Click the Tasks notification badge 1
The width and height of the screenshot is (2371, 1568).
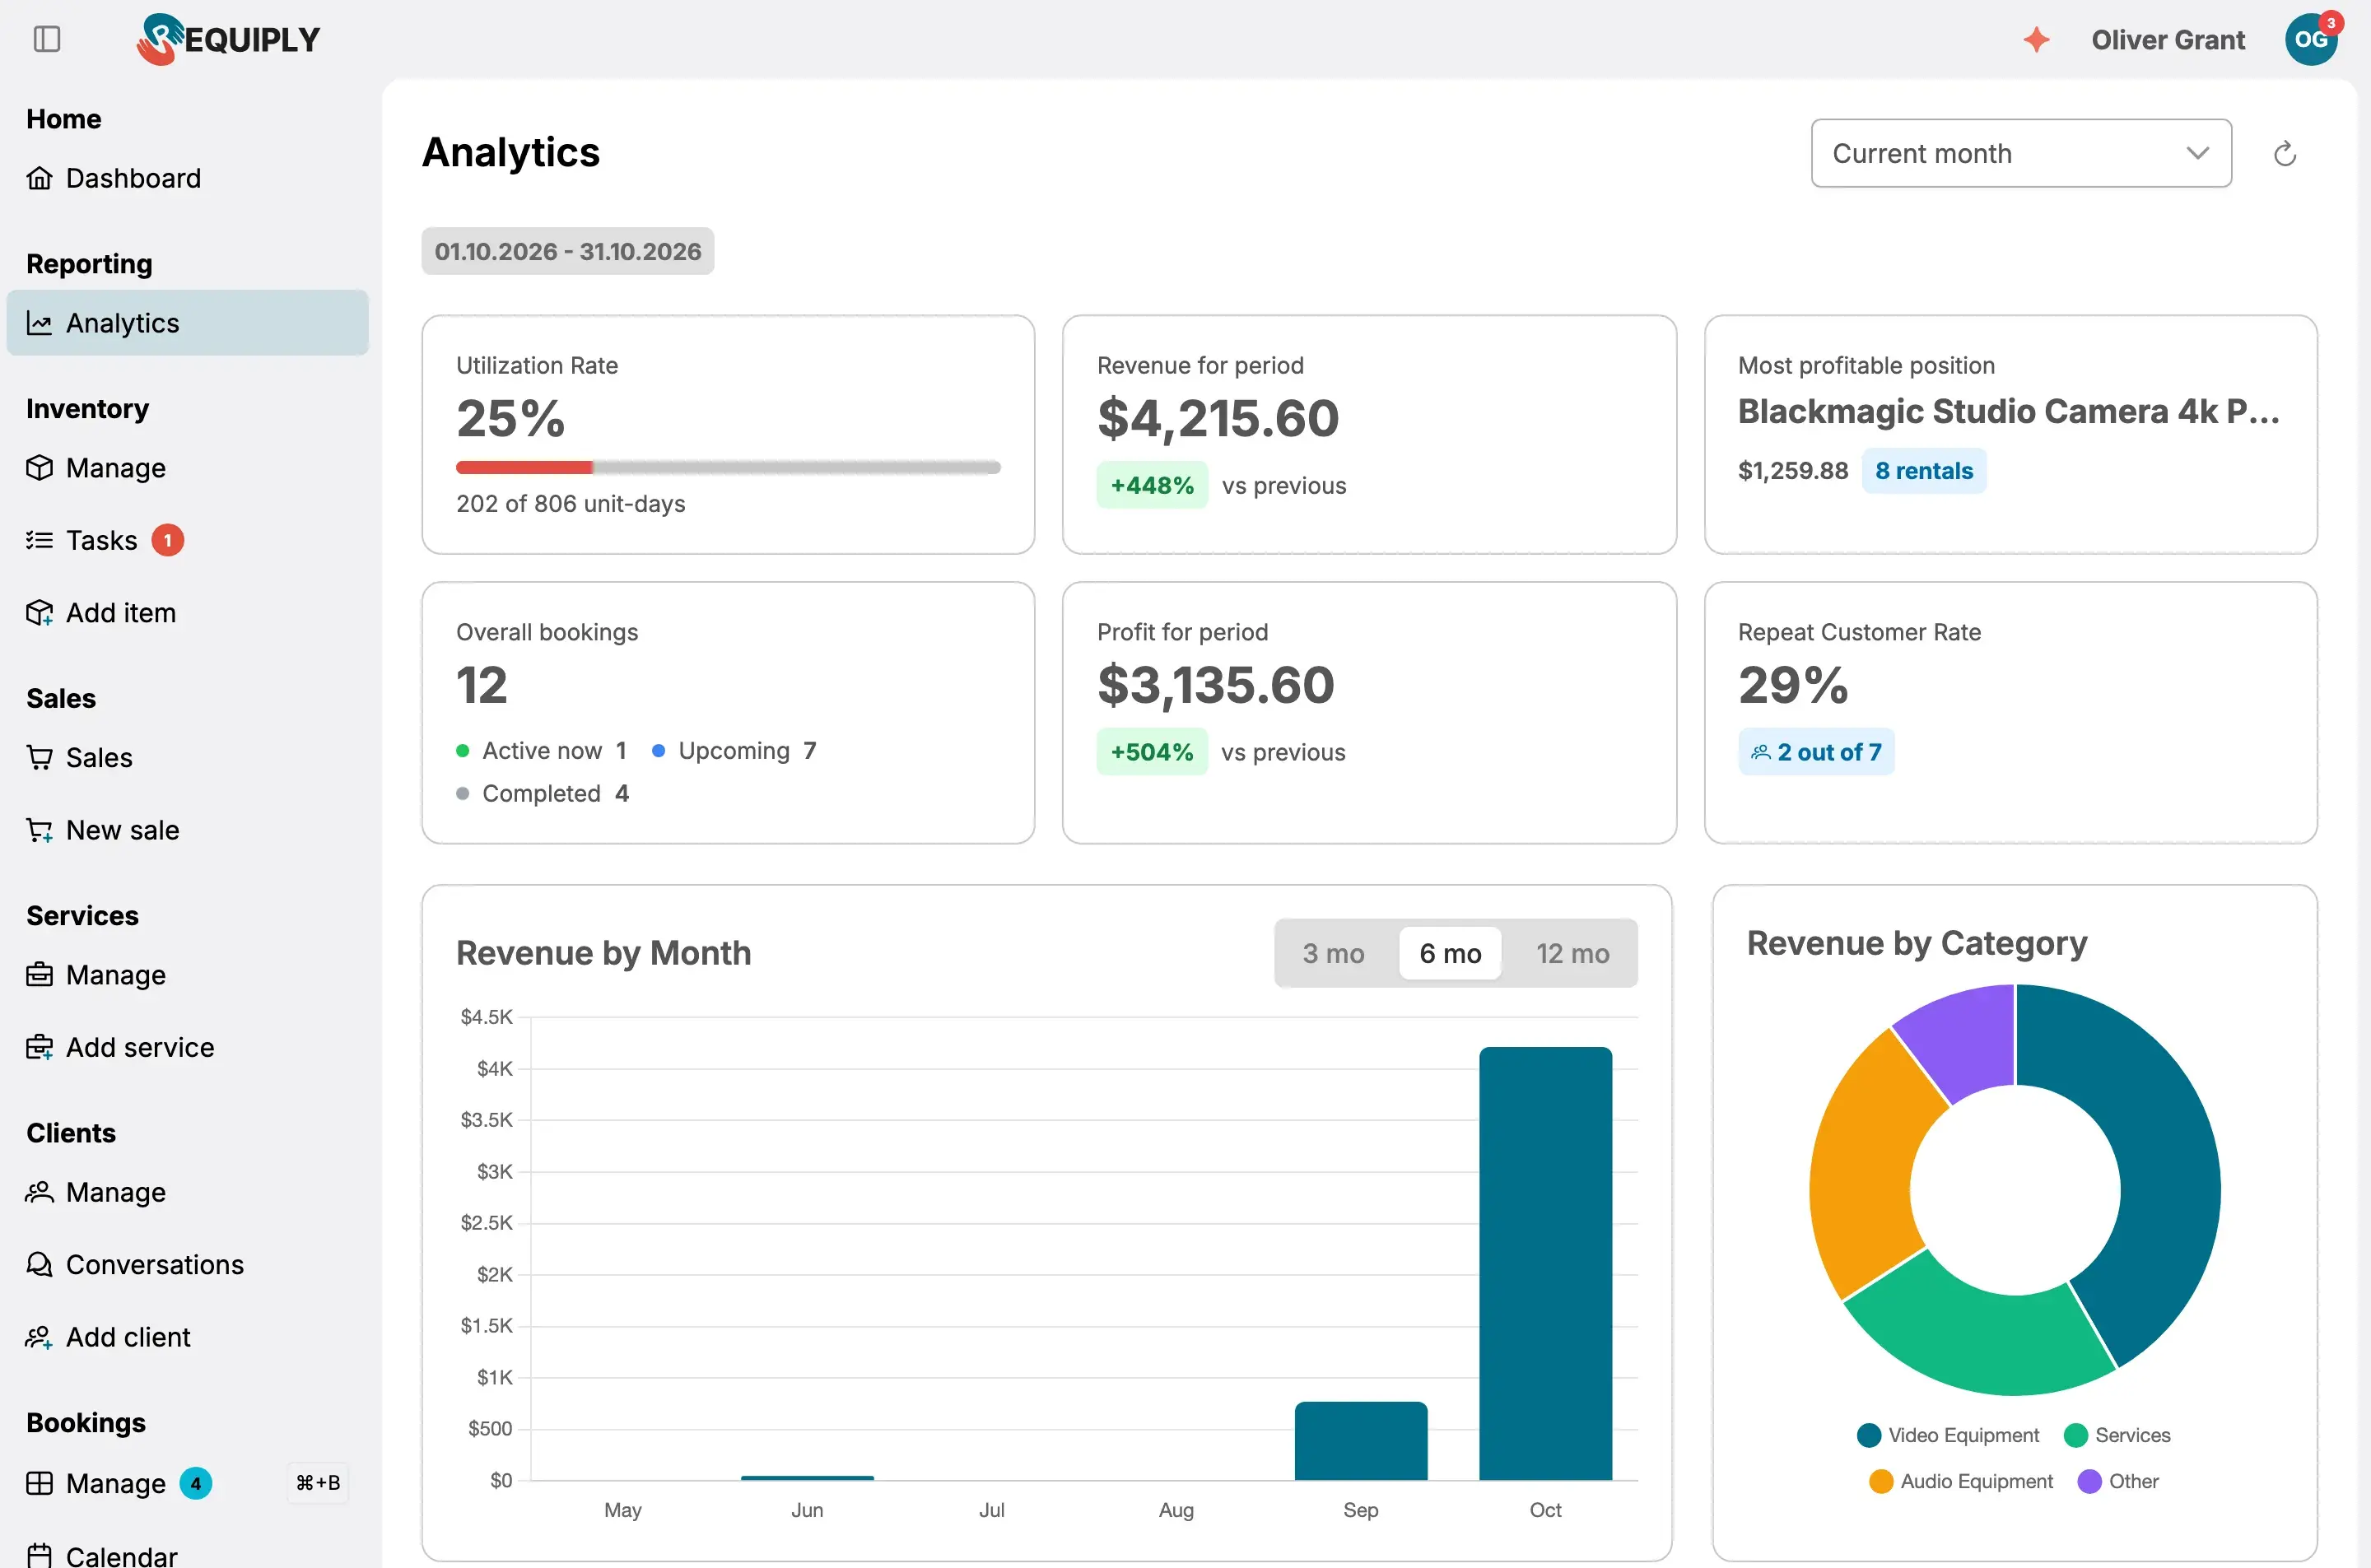(x=167, y=540)
